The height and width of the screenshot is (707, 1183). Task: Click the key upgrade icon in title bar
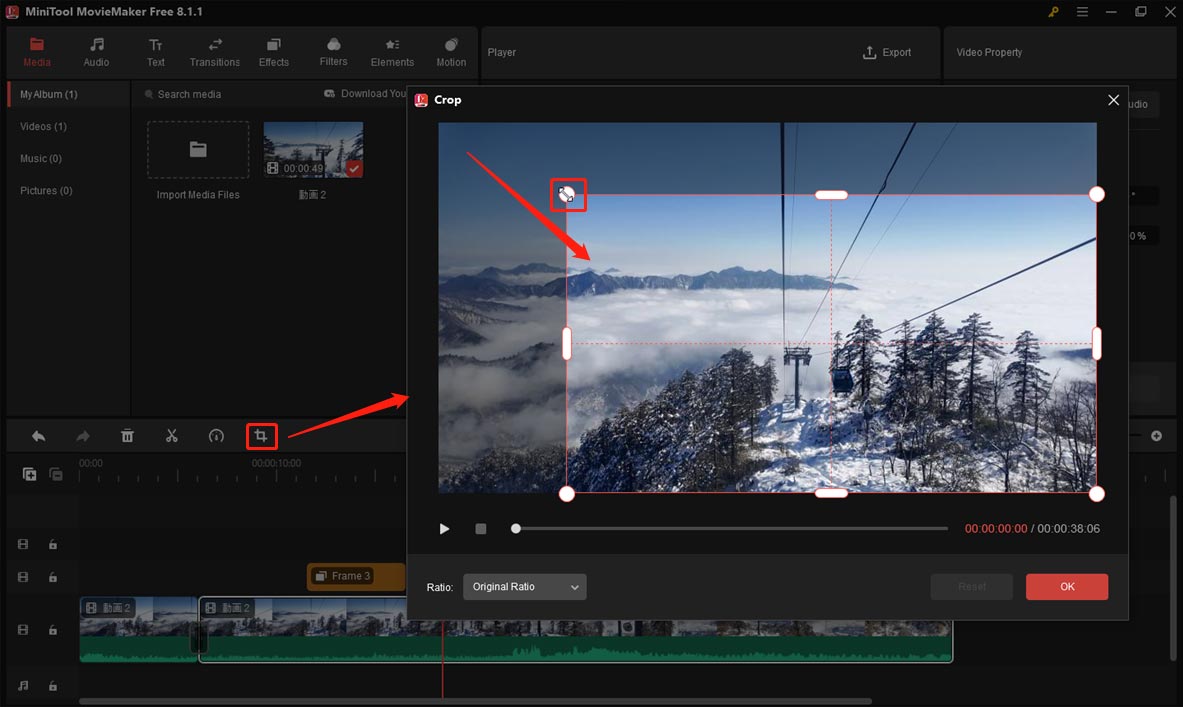click(x=1053, y=11)
